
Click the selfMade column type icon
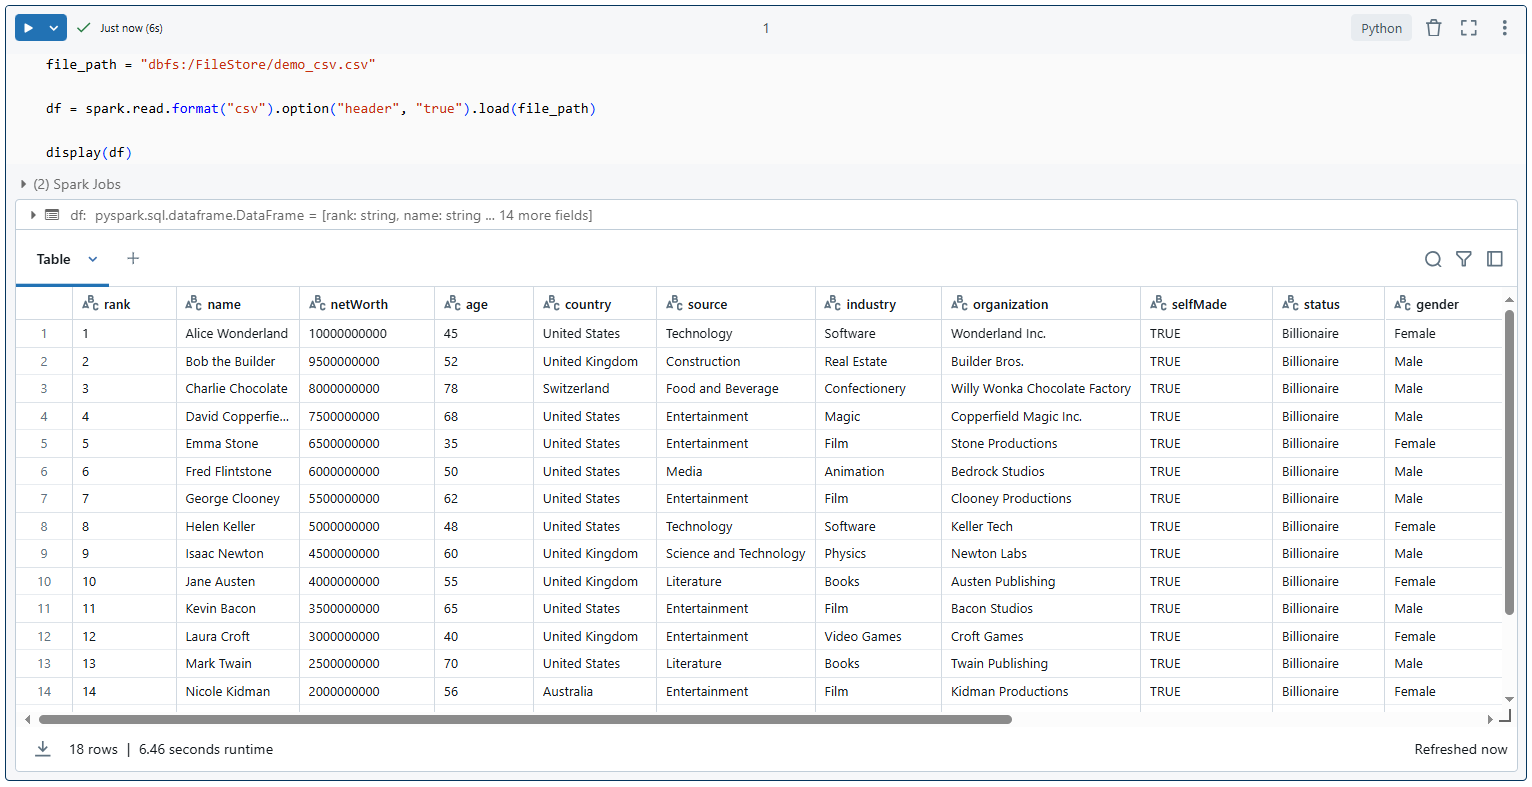[x=1158, y=303]
